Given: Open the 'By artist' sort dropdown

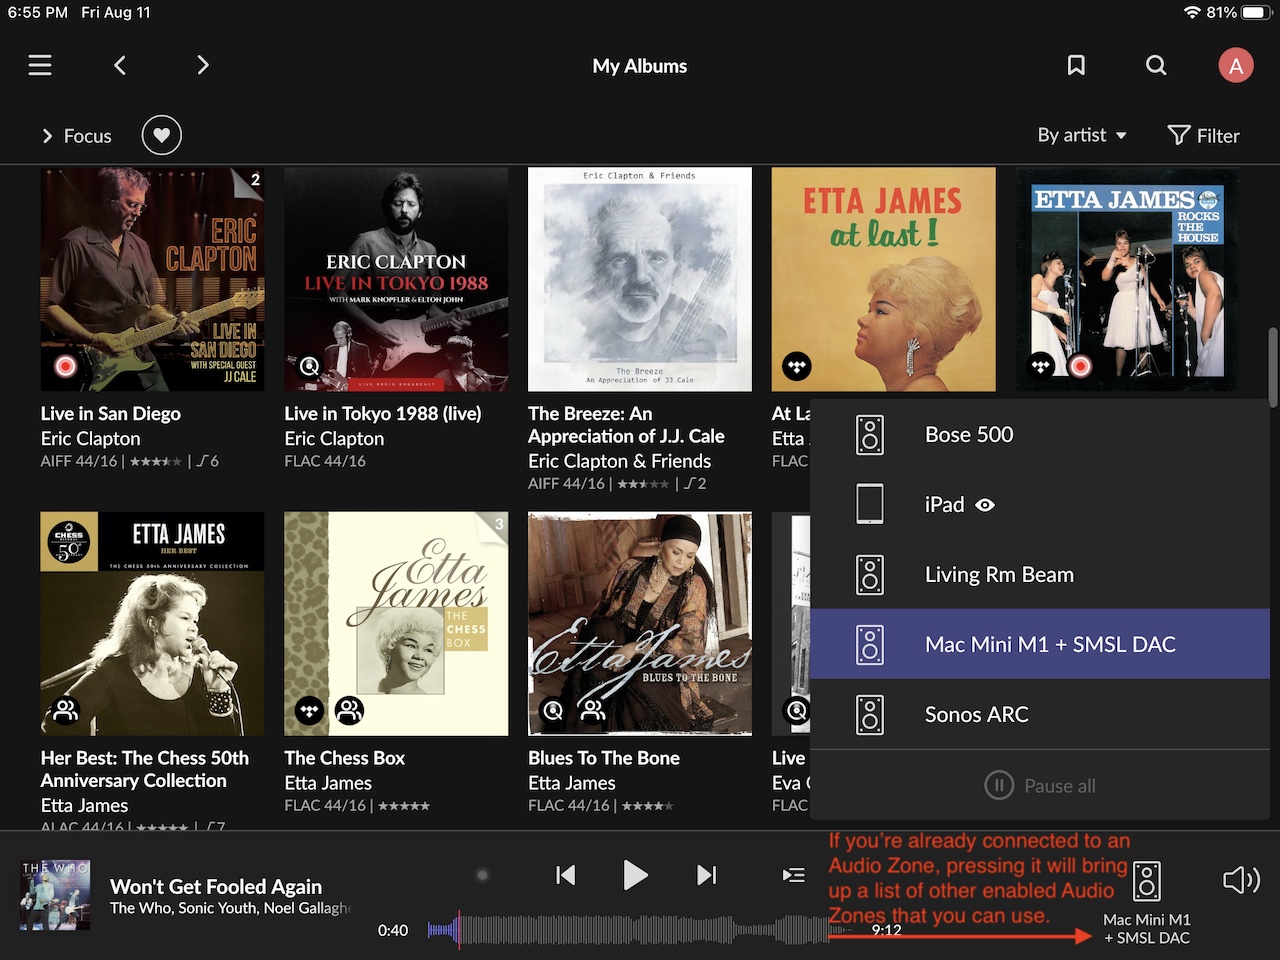Looking at the screenshot, I should pos(1082,135).
